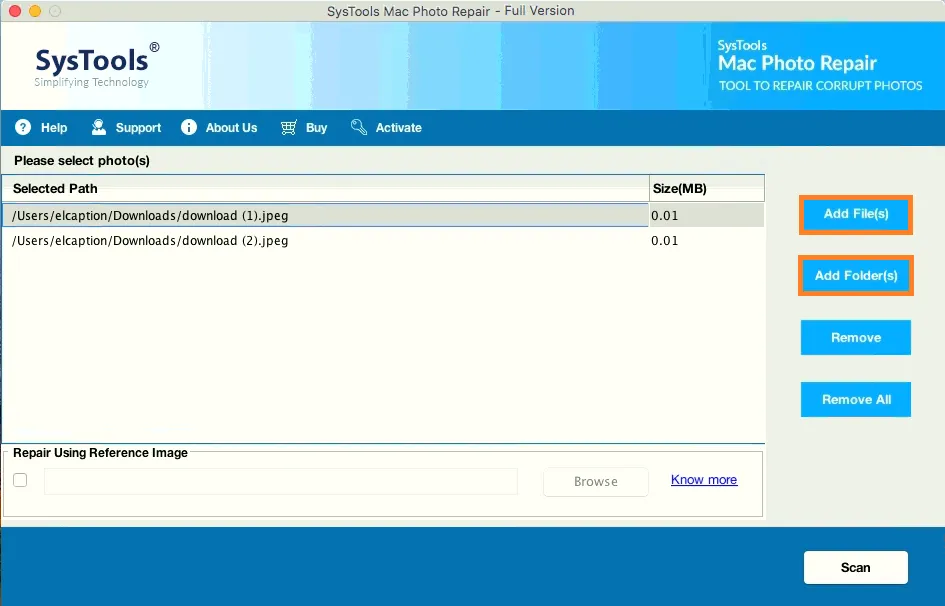
Task: Click the Support person icon
Action: (x=98, y=127)
